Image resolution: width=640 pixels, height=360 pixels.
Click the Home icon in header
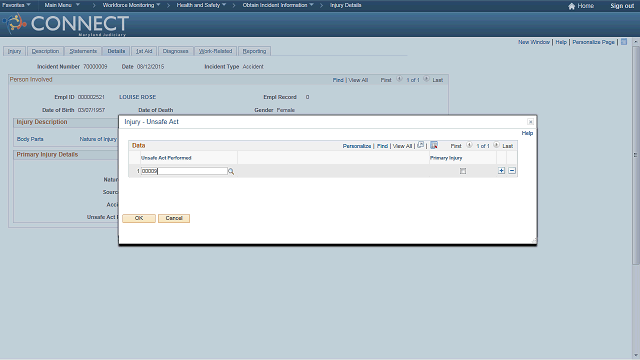[571, 6]
